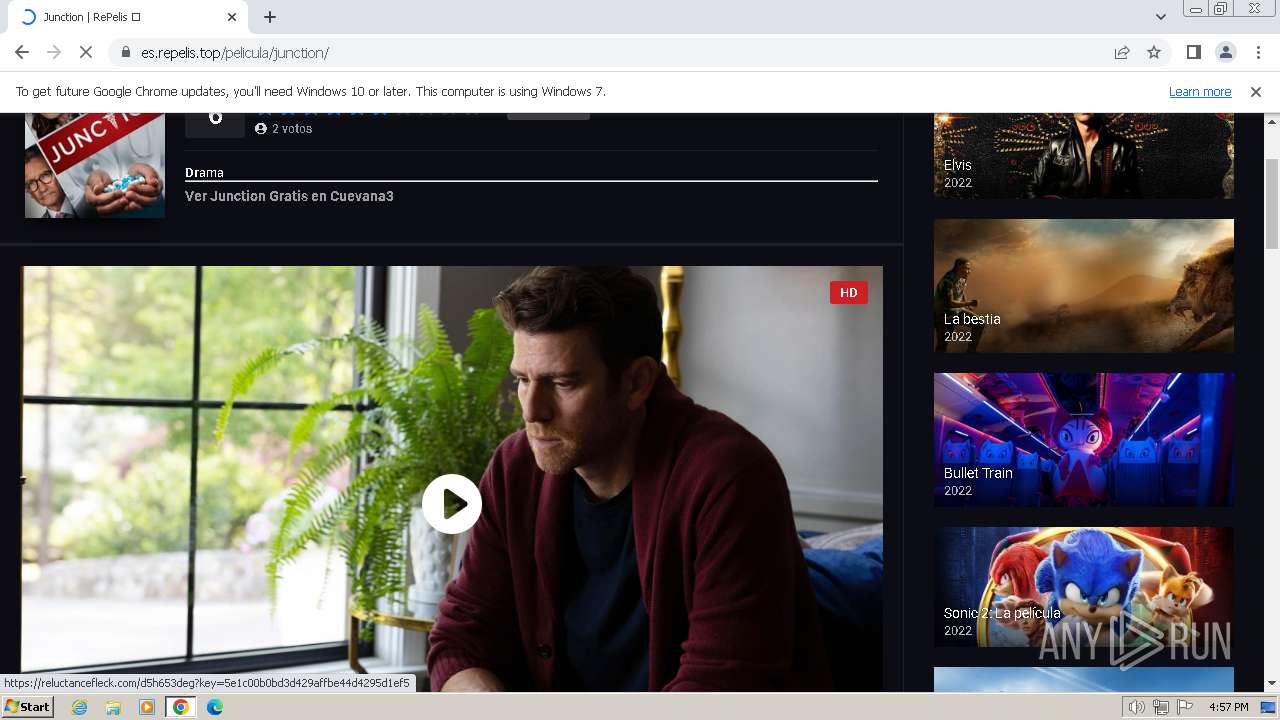This screenshot has width=1280, height=720.
Task: Expand the tab search dropdown
Action: (x=1160, y=17)
